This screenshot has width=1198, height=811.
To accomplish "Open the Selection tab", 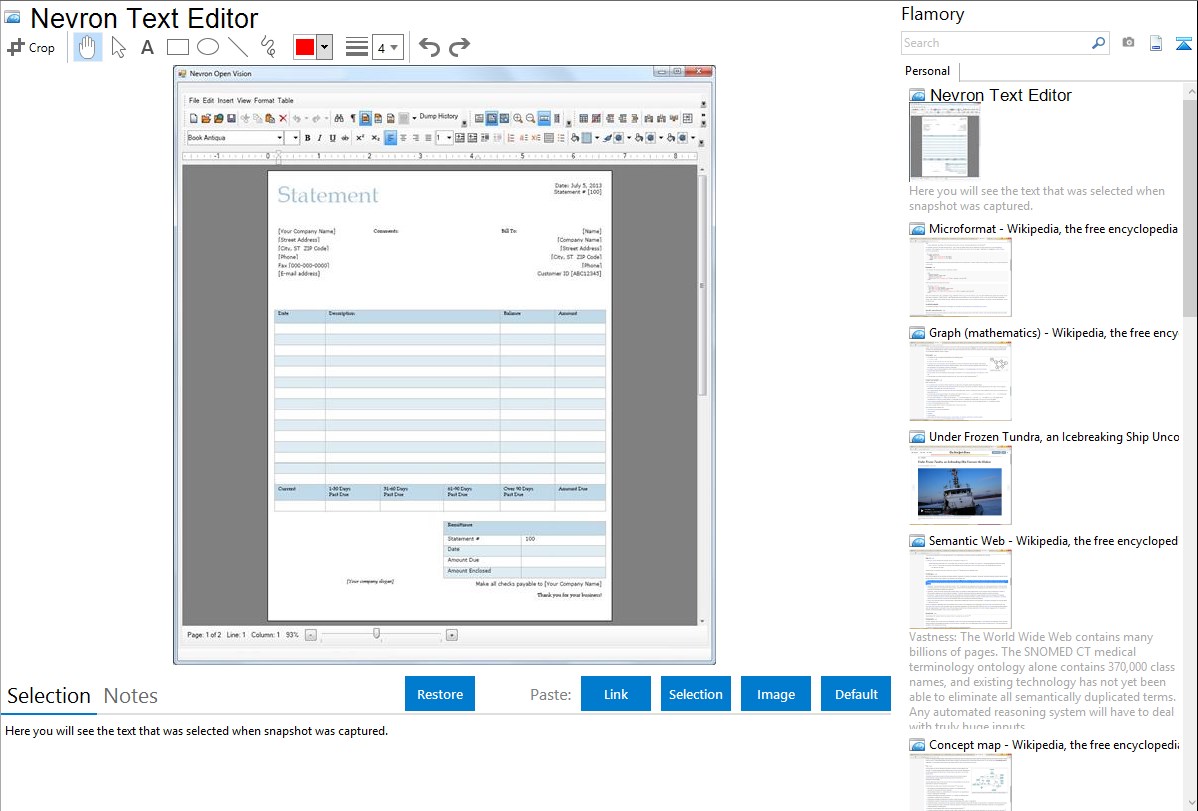I will [49, 696].
